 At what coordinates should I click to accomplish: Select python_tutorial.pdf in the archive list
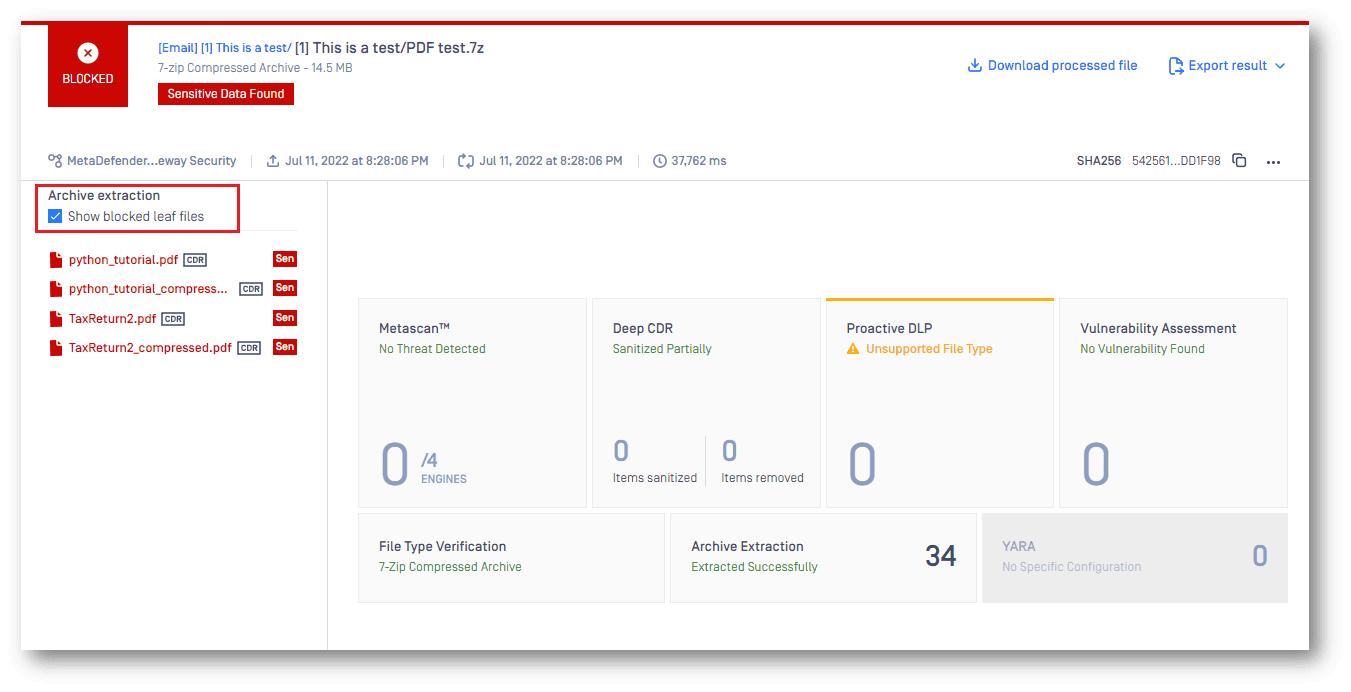123,260
